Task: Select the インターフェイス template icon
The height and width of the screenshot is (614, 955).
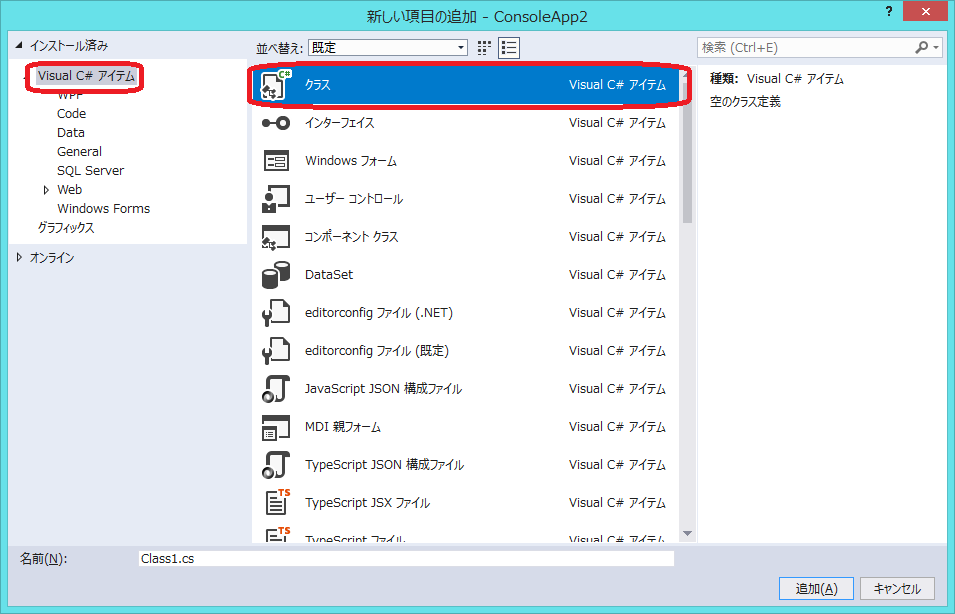Action: [x=276, y=123]
